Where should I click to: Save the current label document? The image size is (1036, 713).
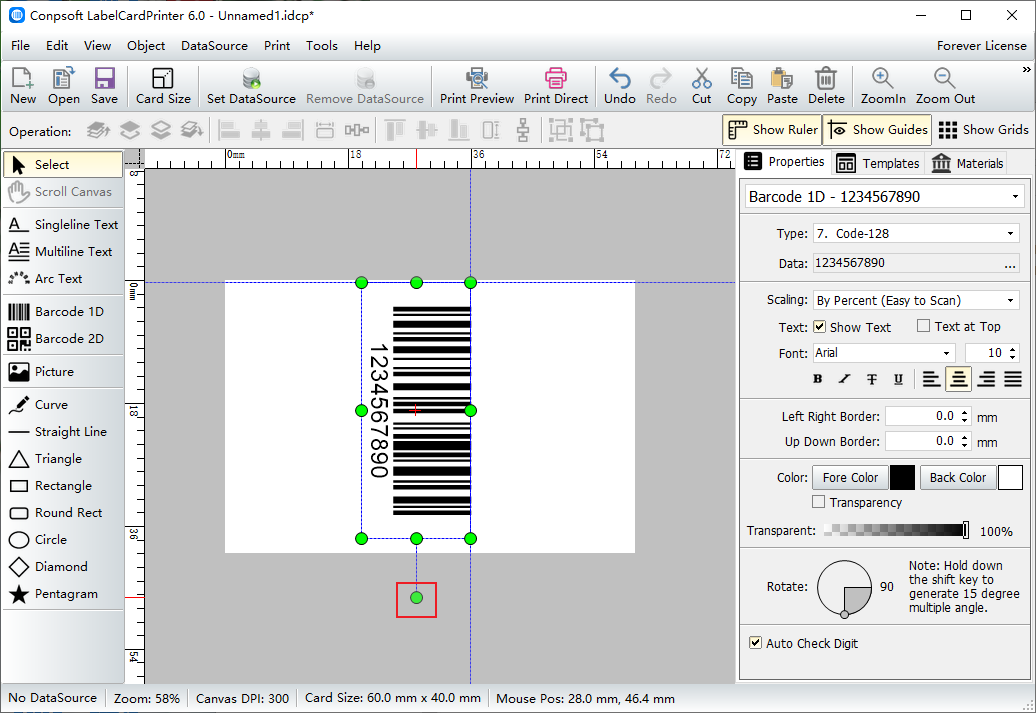[x=104, y=86]
